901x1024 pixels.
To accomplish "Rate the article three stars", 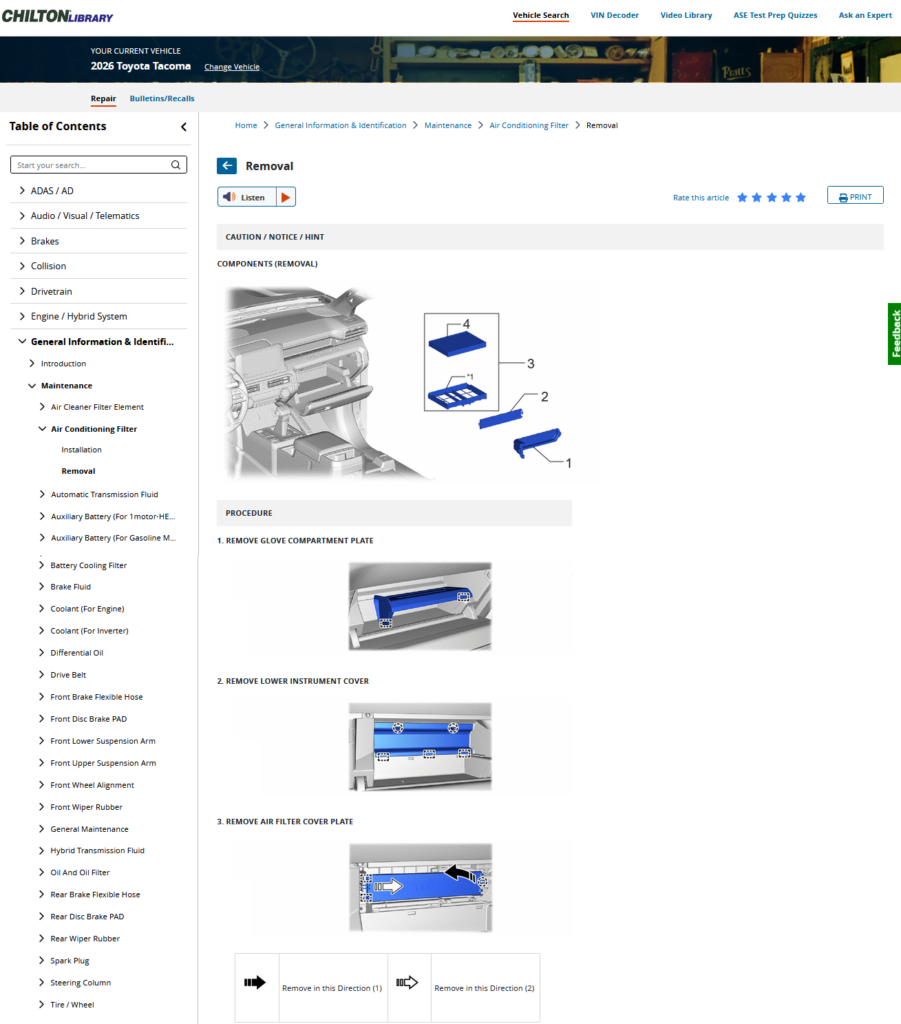I will pos(772,197).
